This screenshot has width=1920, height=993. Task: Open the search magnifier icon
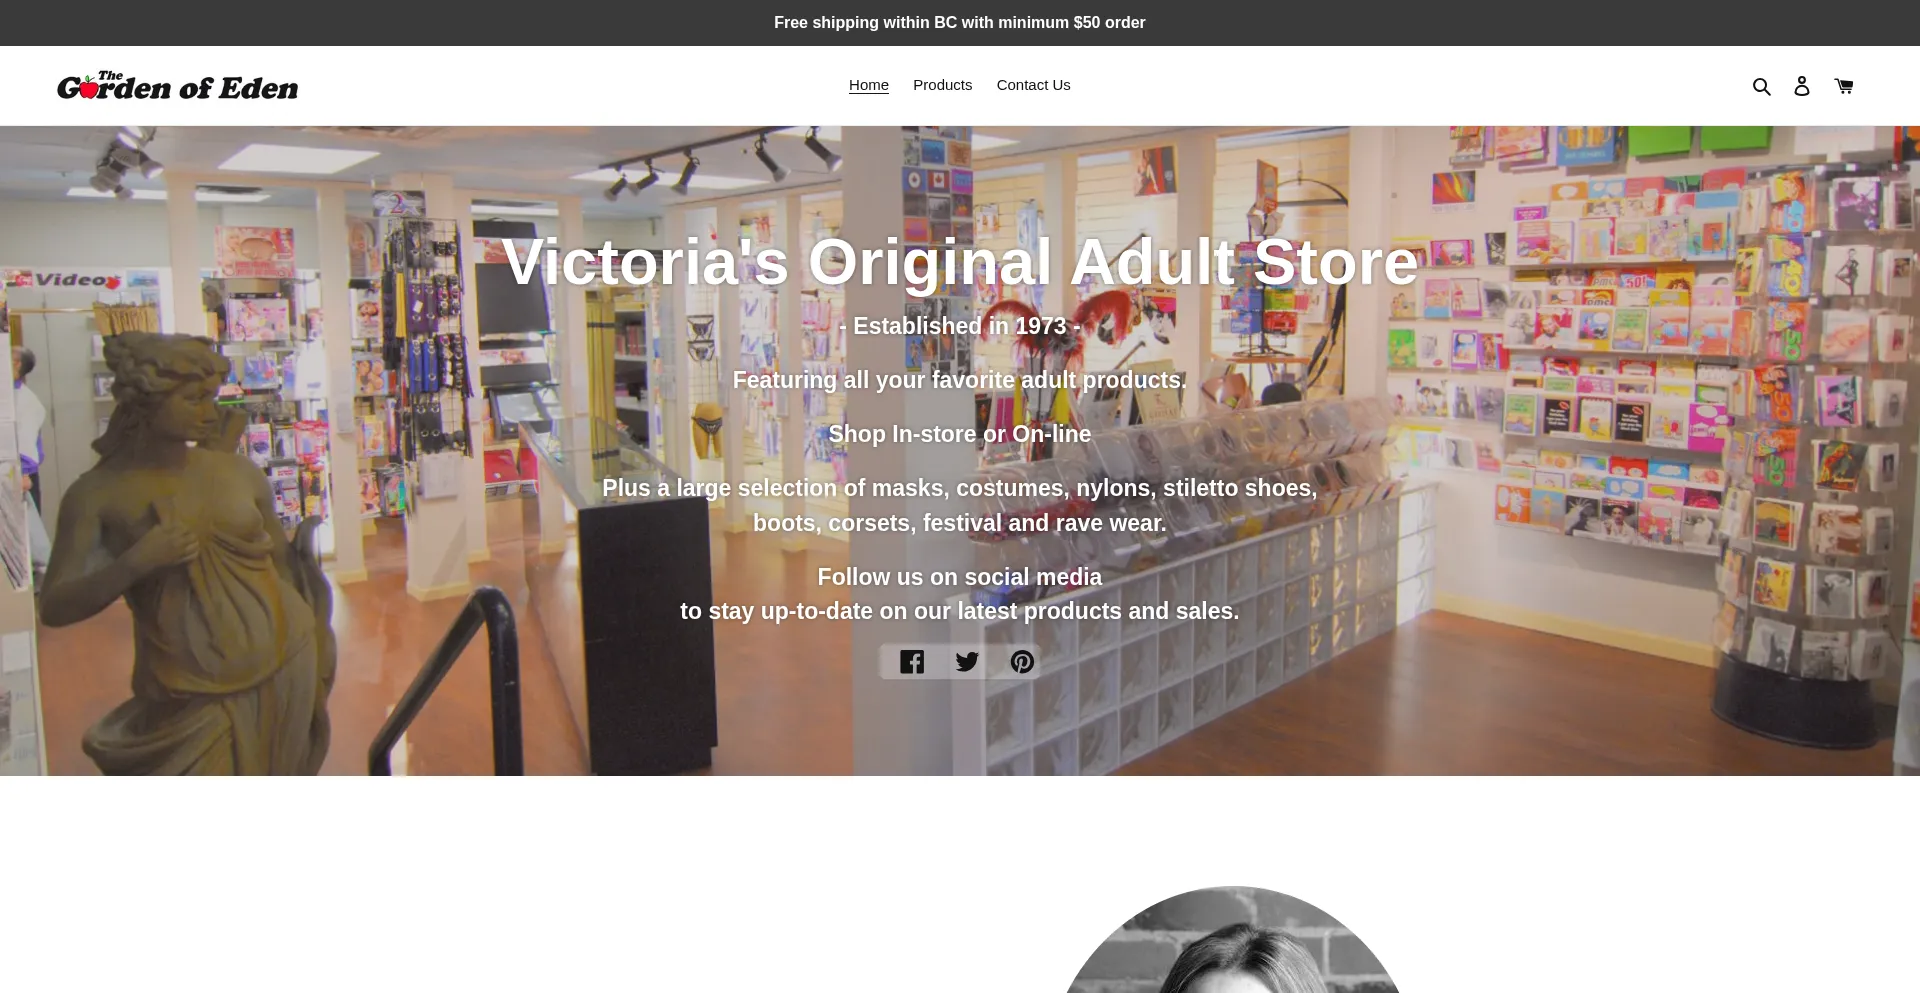click(1761, 86)
